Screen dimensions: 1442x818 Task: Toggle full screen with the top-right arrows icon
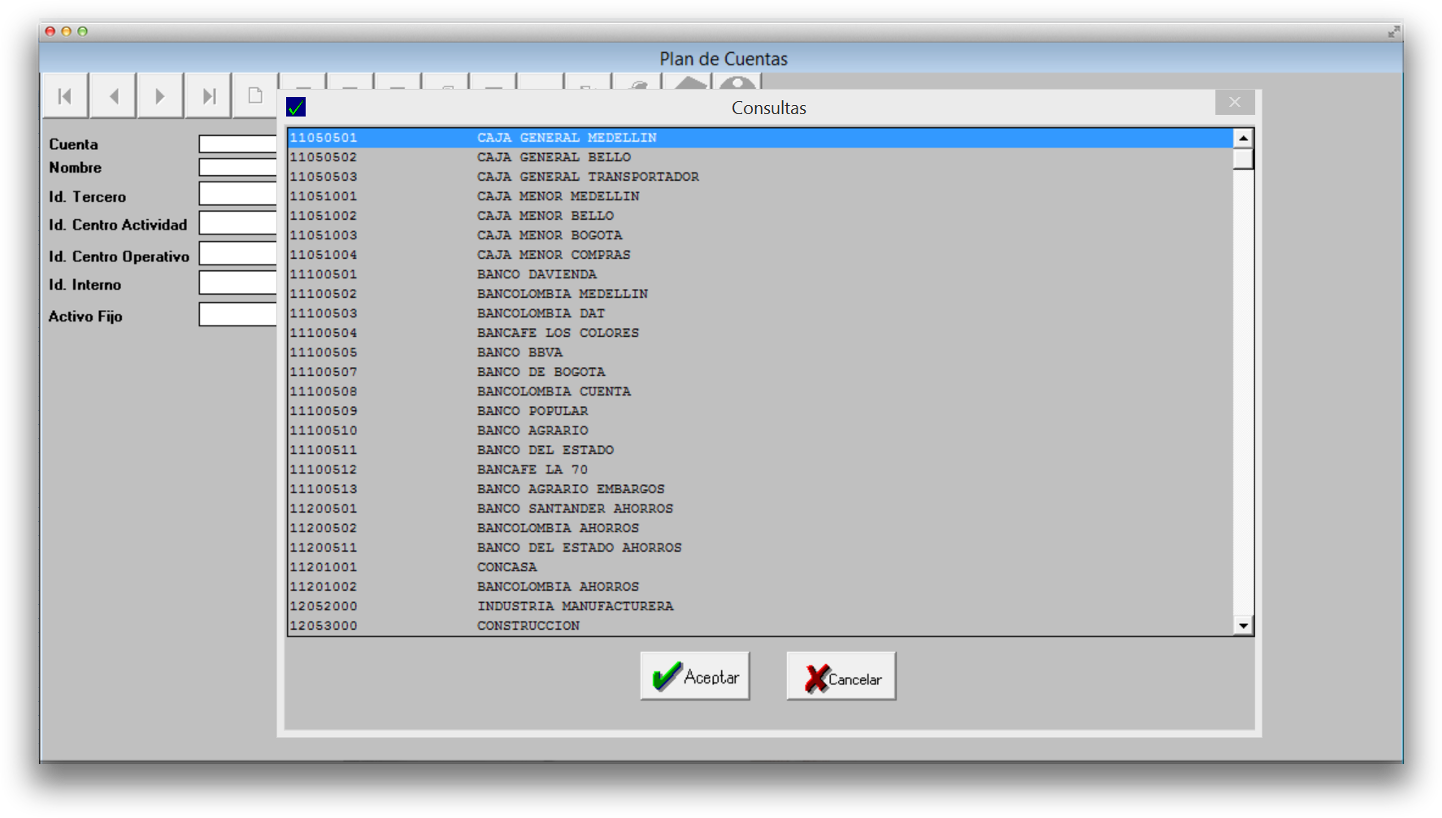coord(1394,32)
